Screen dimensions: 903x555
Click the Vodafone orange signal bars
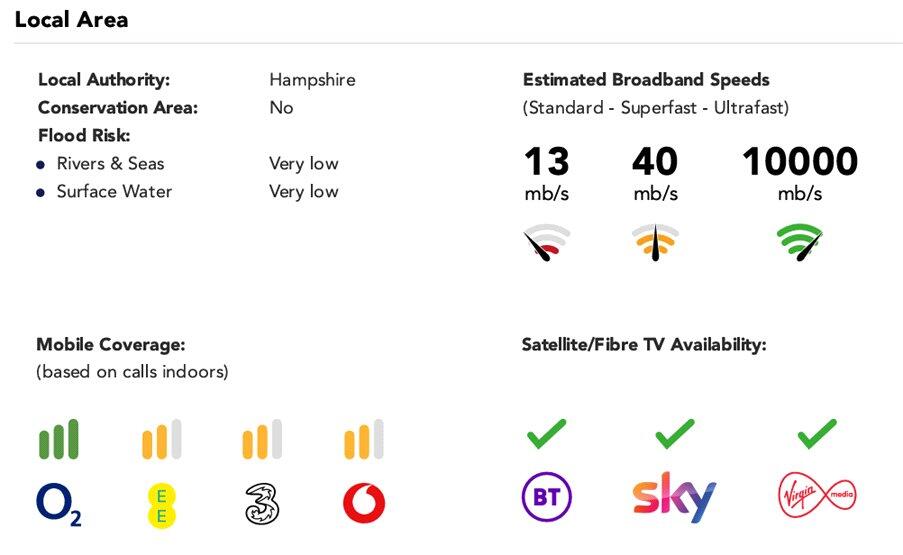click(363, 440)
